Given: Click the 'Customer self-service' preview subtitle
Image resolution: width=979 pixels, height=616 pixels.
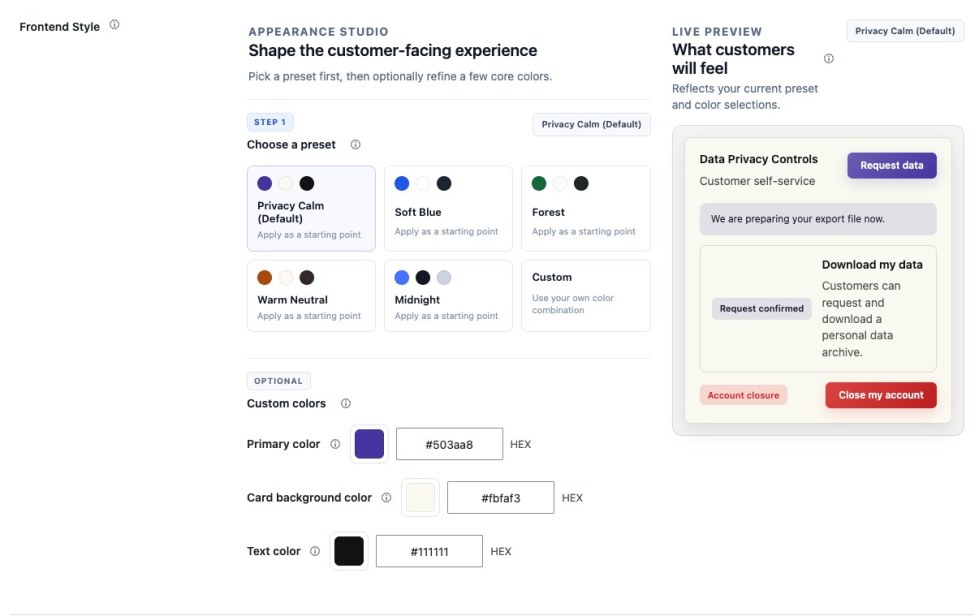Looking at the screenshot, I should [x=757, y=182].
